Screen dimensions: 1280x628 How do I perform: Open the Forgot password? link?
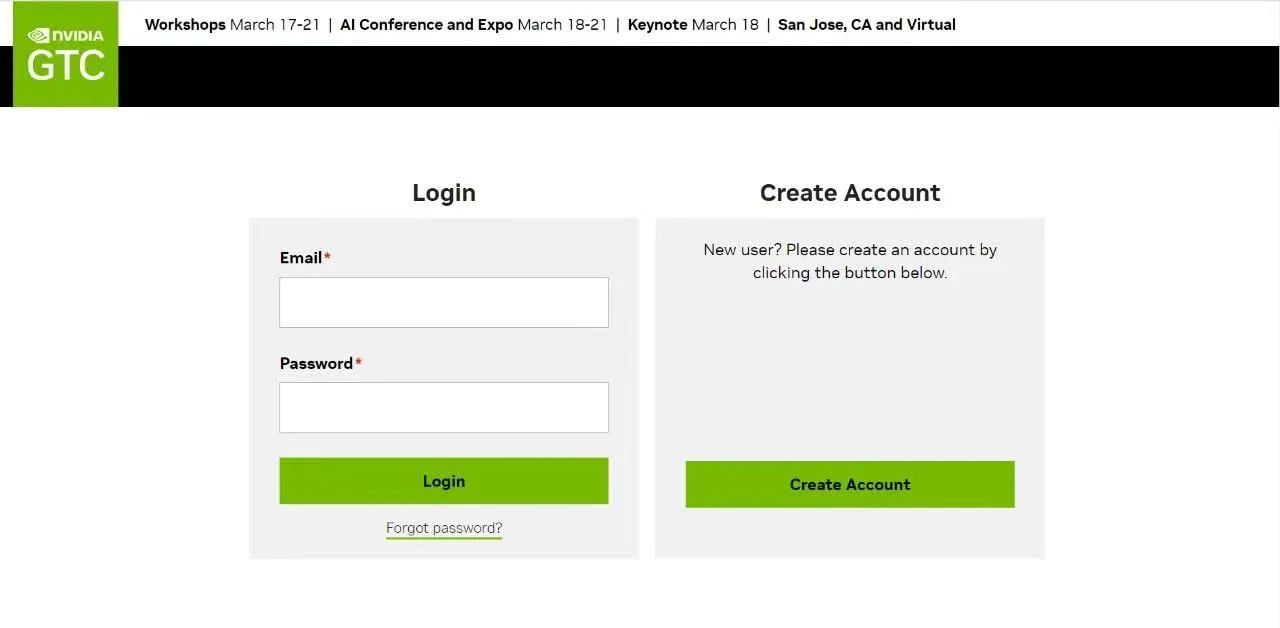(x=444, y=528)
